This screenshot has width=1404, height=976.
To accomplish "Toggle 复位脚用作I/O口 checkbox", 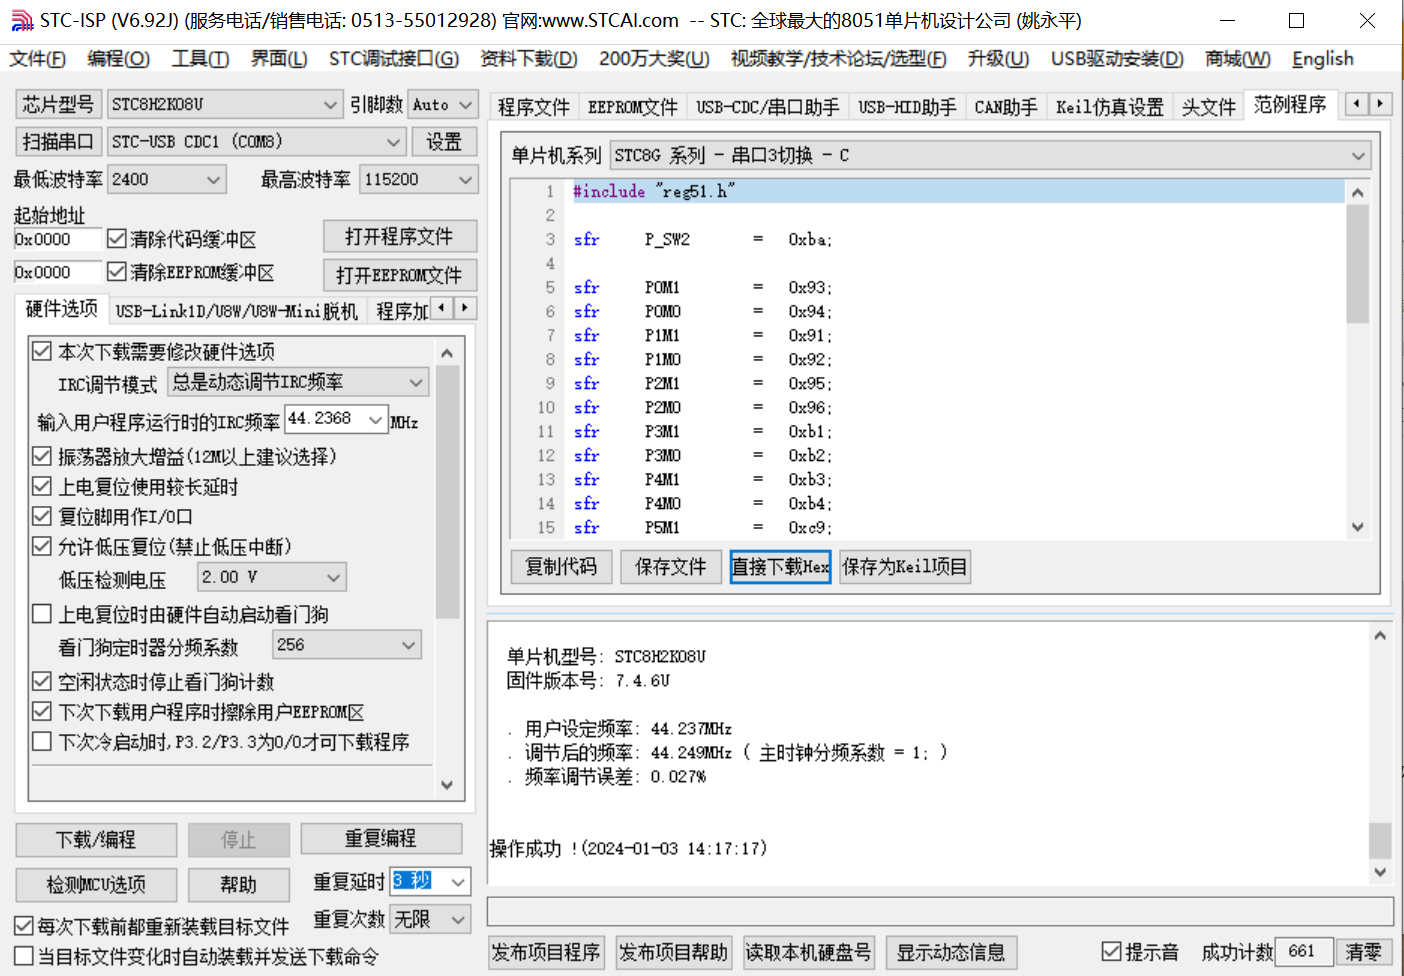I will point(42,516).
